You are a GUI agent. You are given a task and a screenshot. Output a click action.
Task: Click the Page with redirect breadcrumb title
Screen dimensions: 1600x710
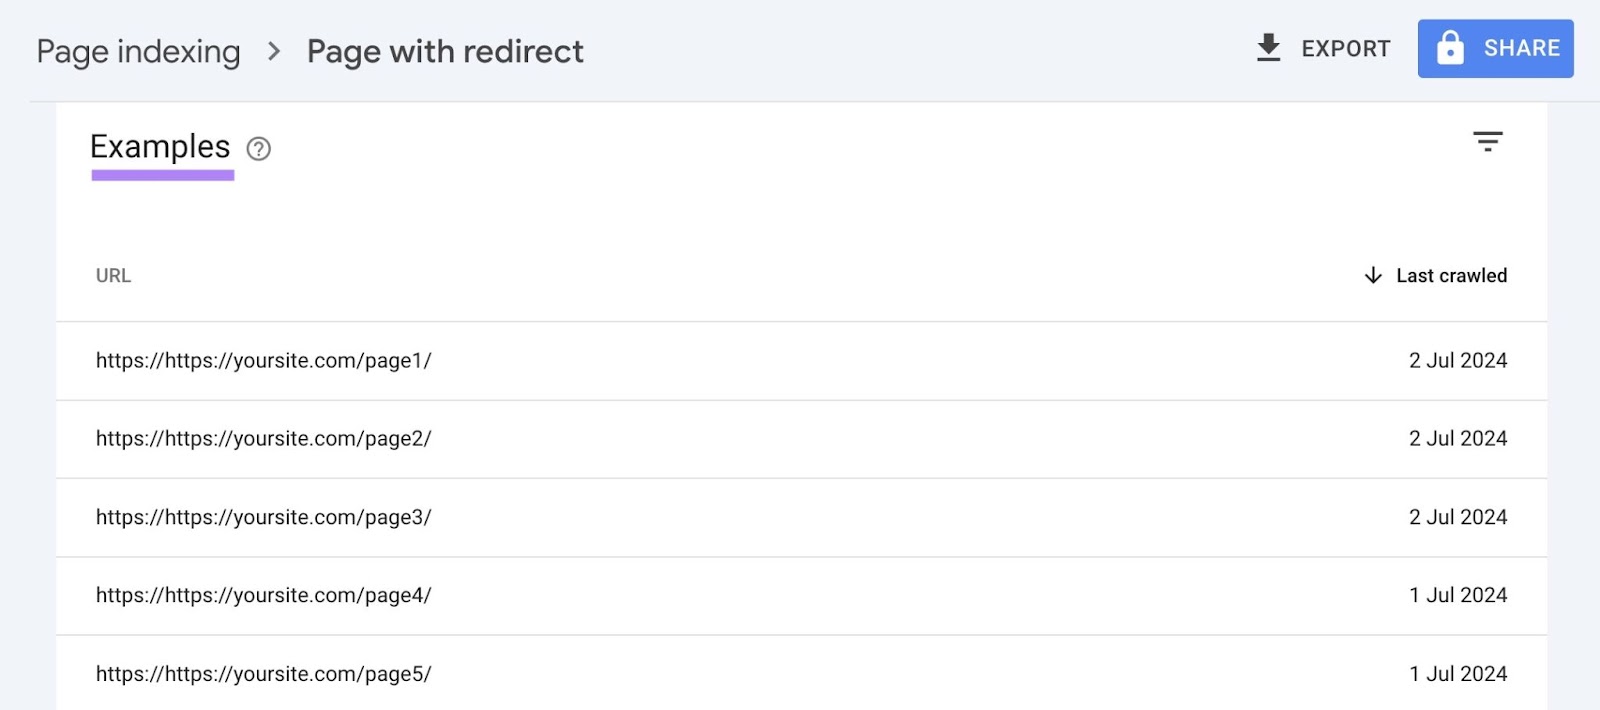tap(446, 51)
